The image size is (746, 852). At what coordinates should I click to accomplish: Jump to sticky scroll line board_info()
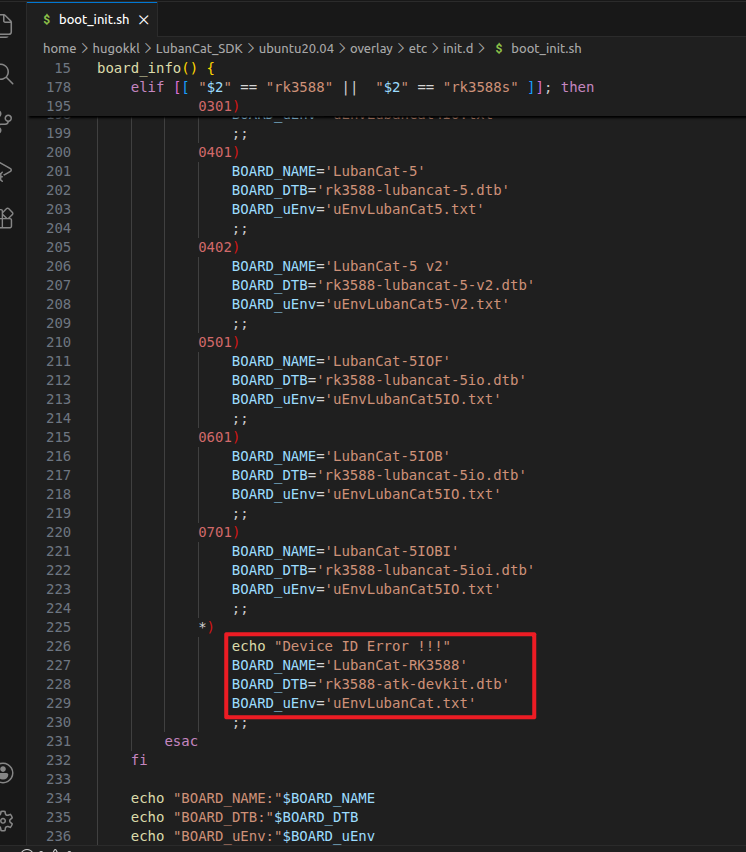coord(155,68)
